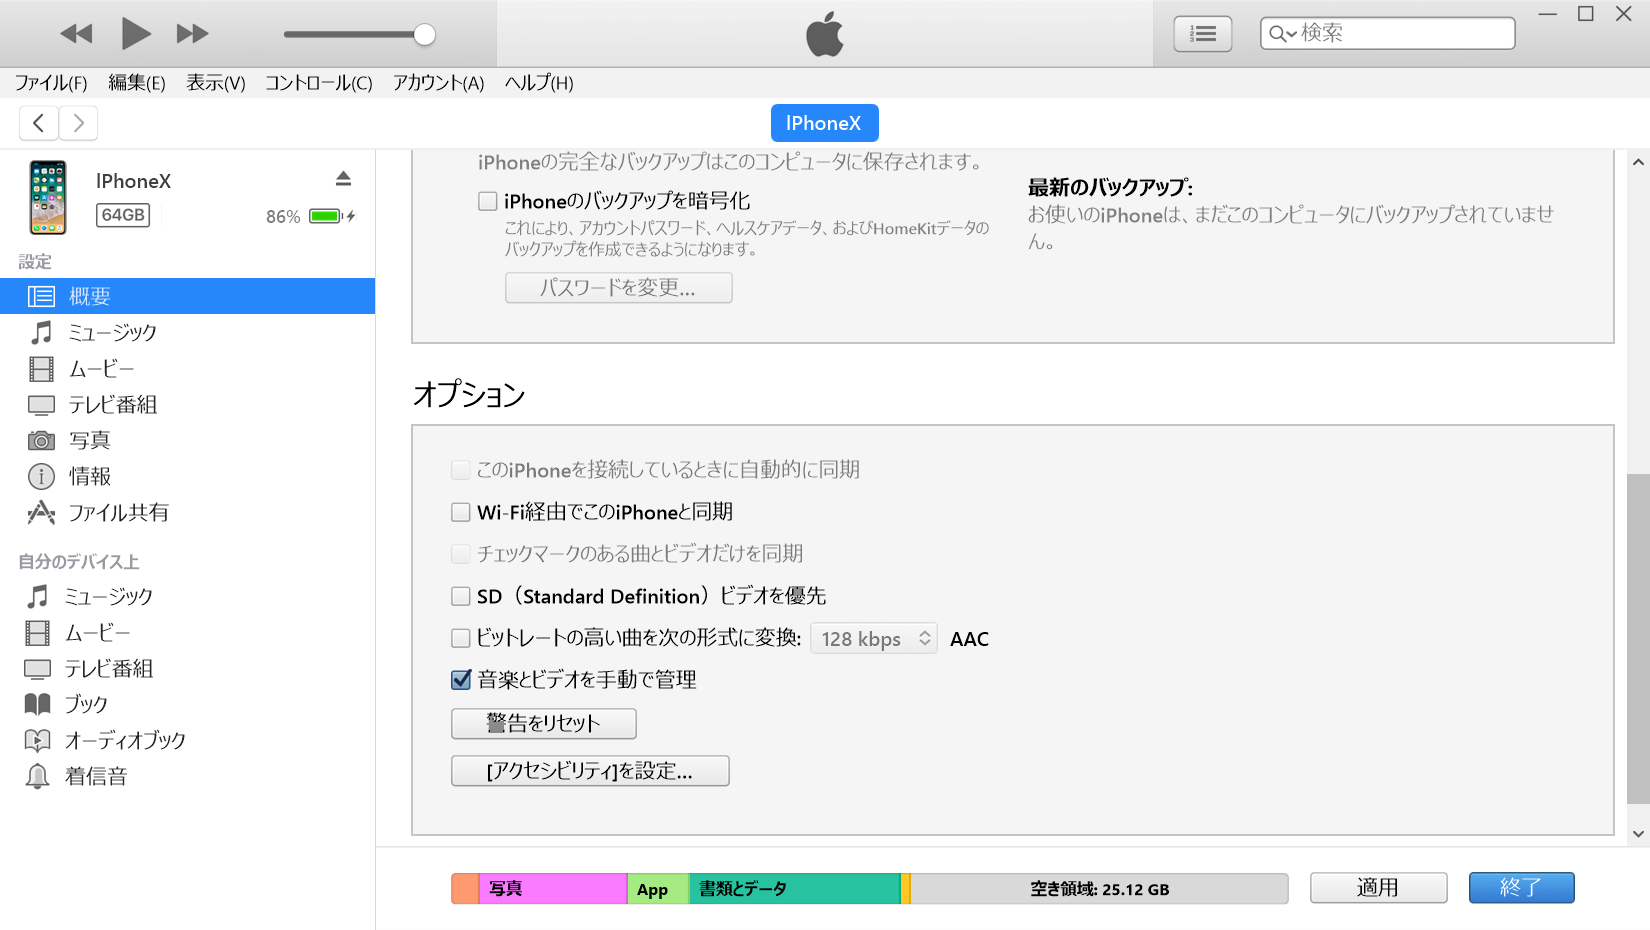Click [アクセシビリティ]を設定... button
This screenshot has width=1650, height=930.
click(x=590, y=771)
